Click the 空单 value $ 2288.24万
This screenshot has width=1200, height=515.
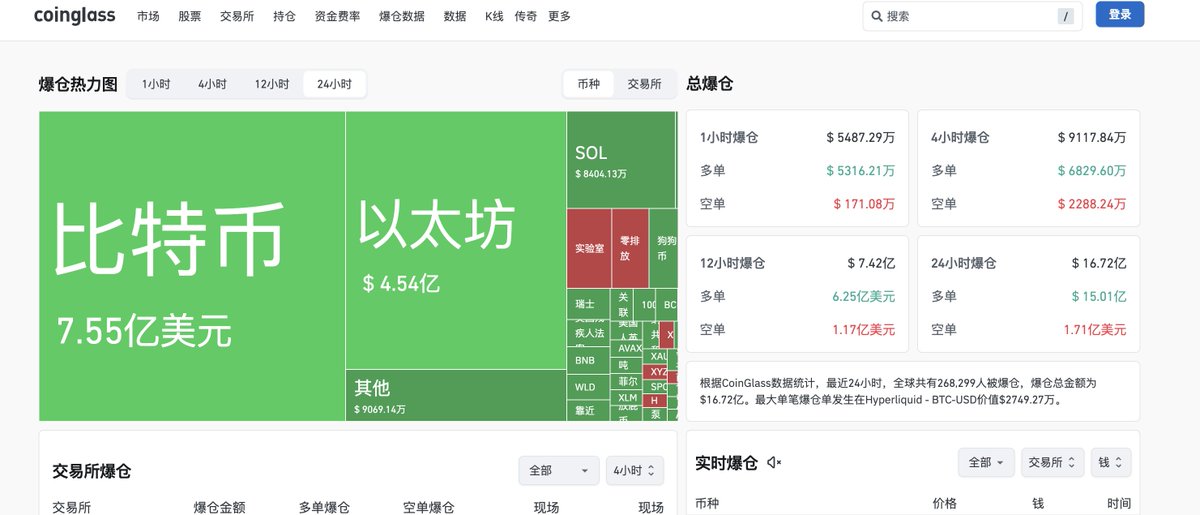[x=1091, y=204]
